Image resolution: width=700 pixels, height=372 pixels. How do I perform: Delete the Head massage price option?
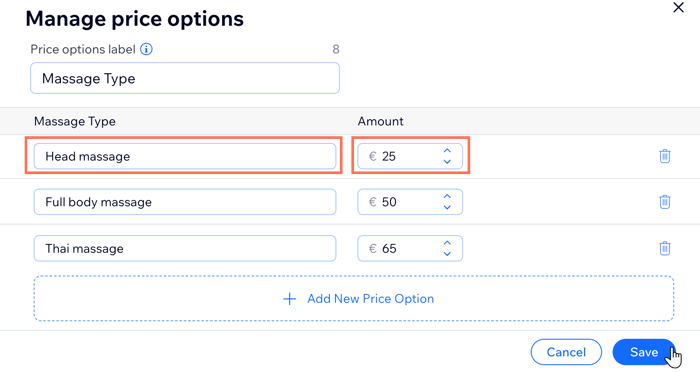point(665,156)
